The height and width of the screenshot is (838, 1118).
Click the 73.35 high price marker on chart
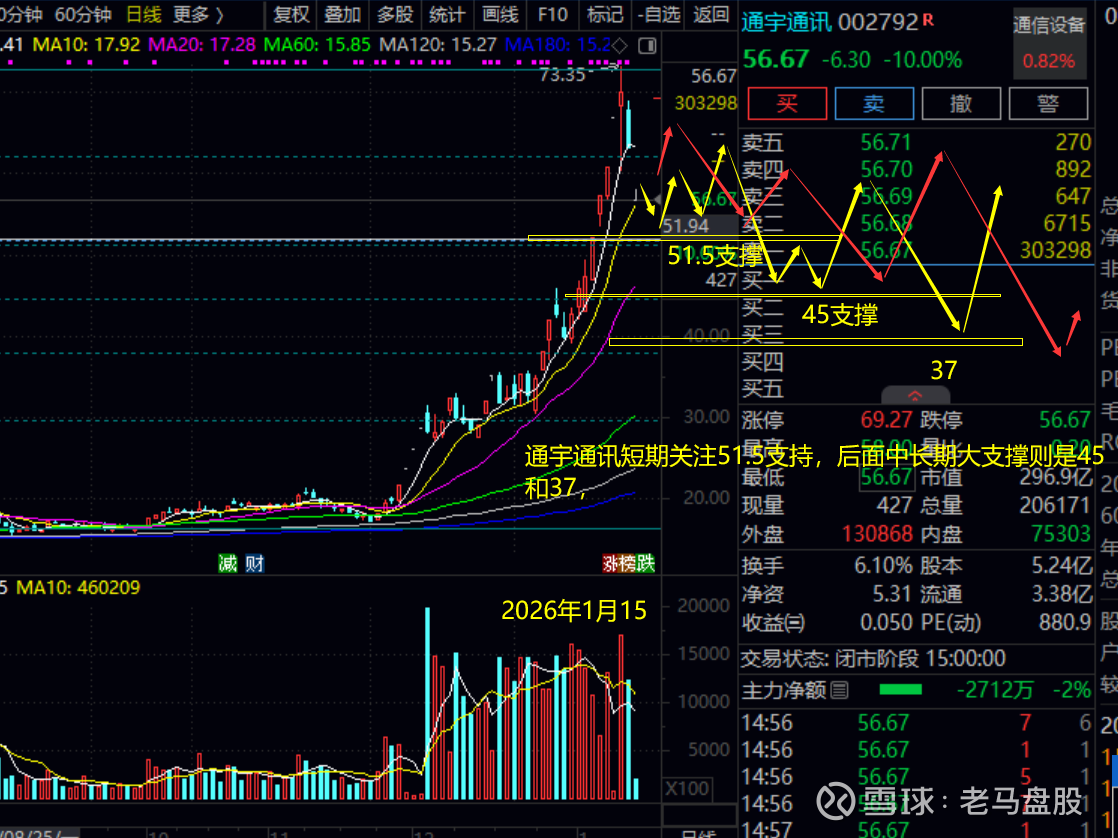coord(563,74)
